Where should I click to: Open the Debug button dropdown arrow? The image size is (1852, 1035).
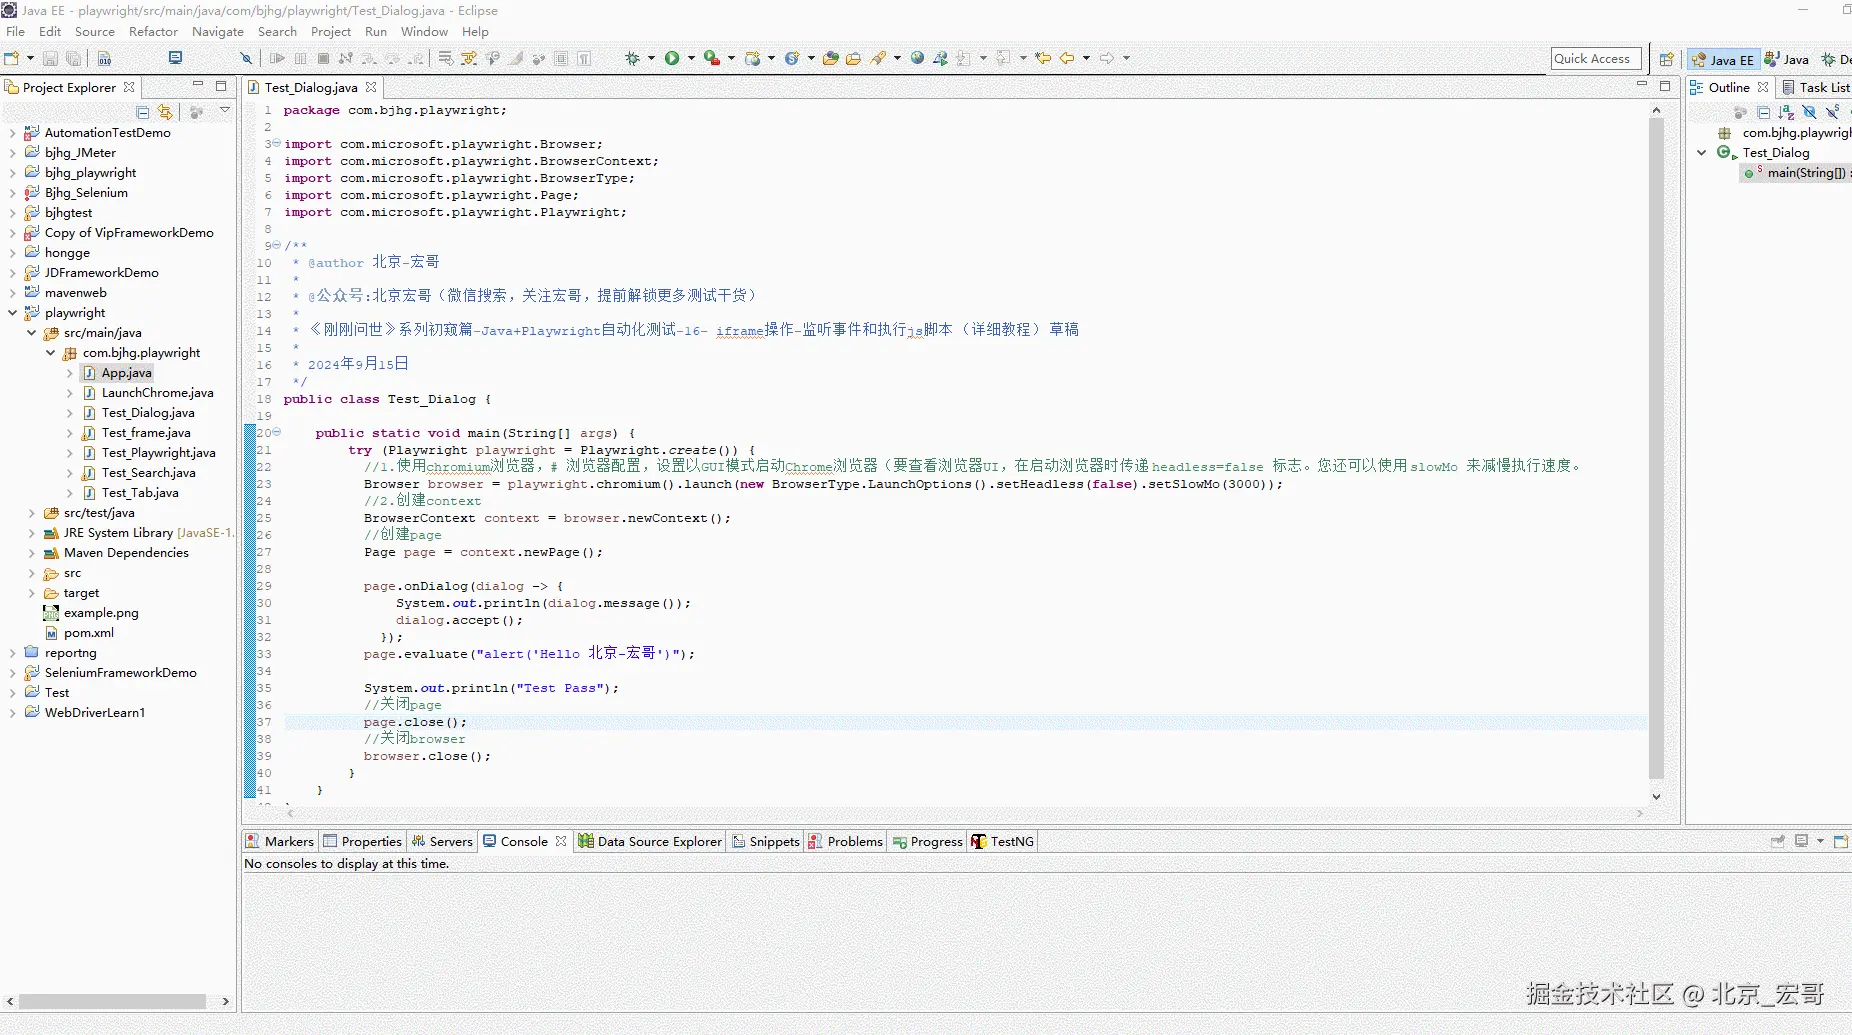651,58
